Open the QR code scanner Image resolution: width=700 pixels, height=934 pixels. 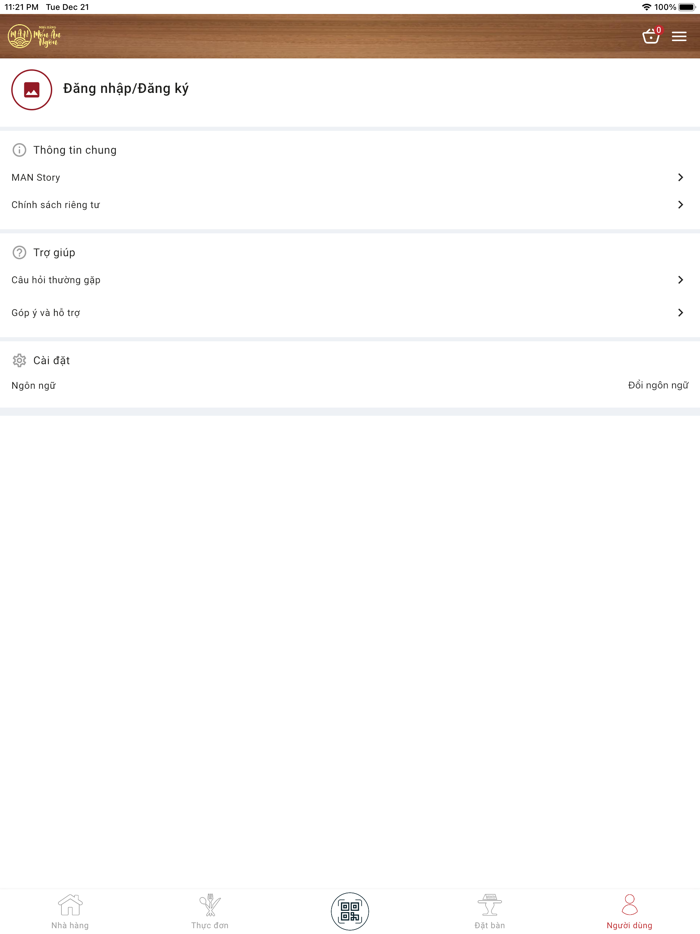[x=350, y=911]
